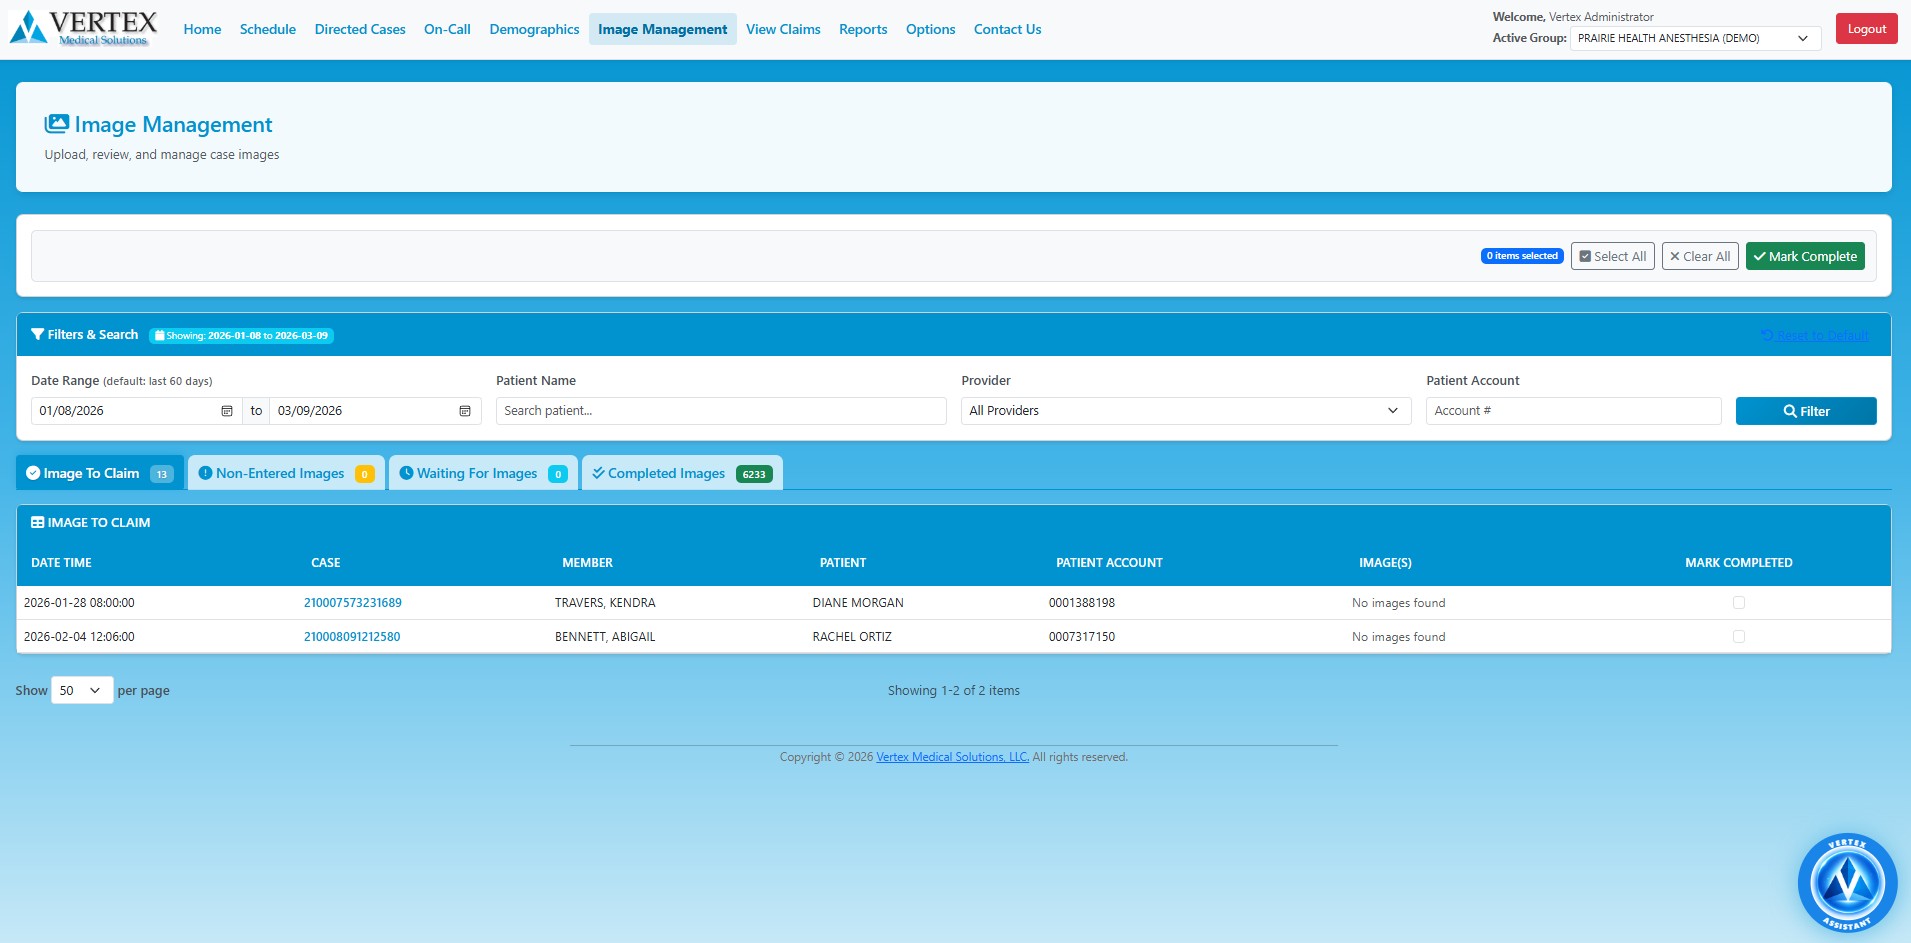Open the start date calendar picker

coord(226,410)
